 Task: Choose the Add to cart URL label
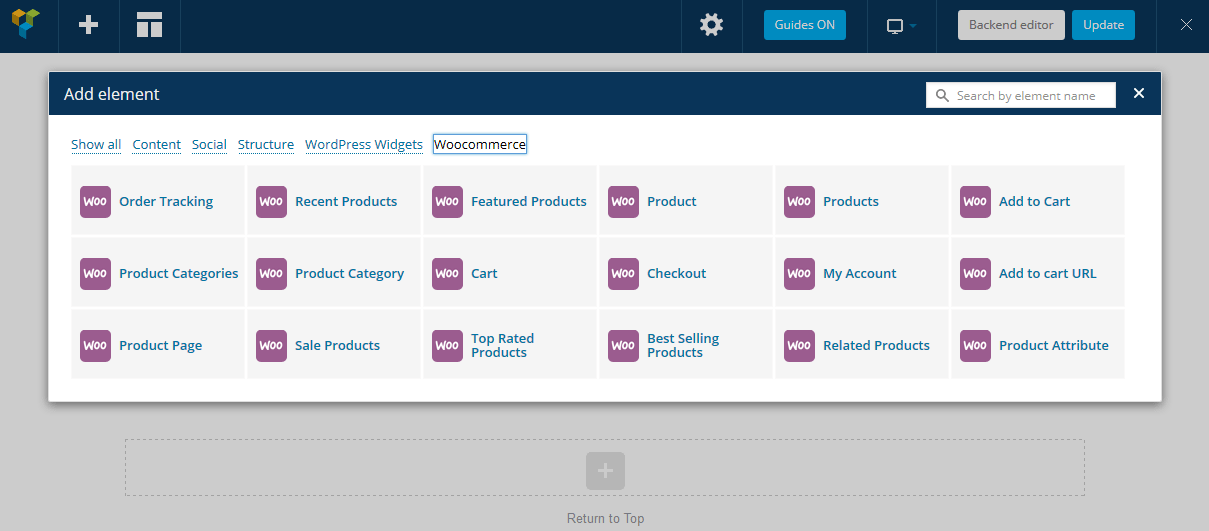[1048, 273]
